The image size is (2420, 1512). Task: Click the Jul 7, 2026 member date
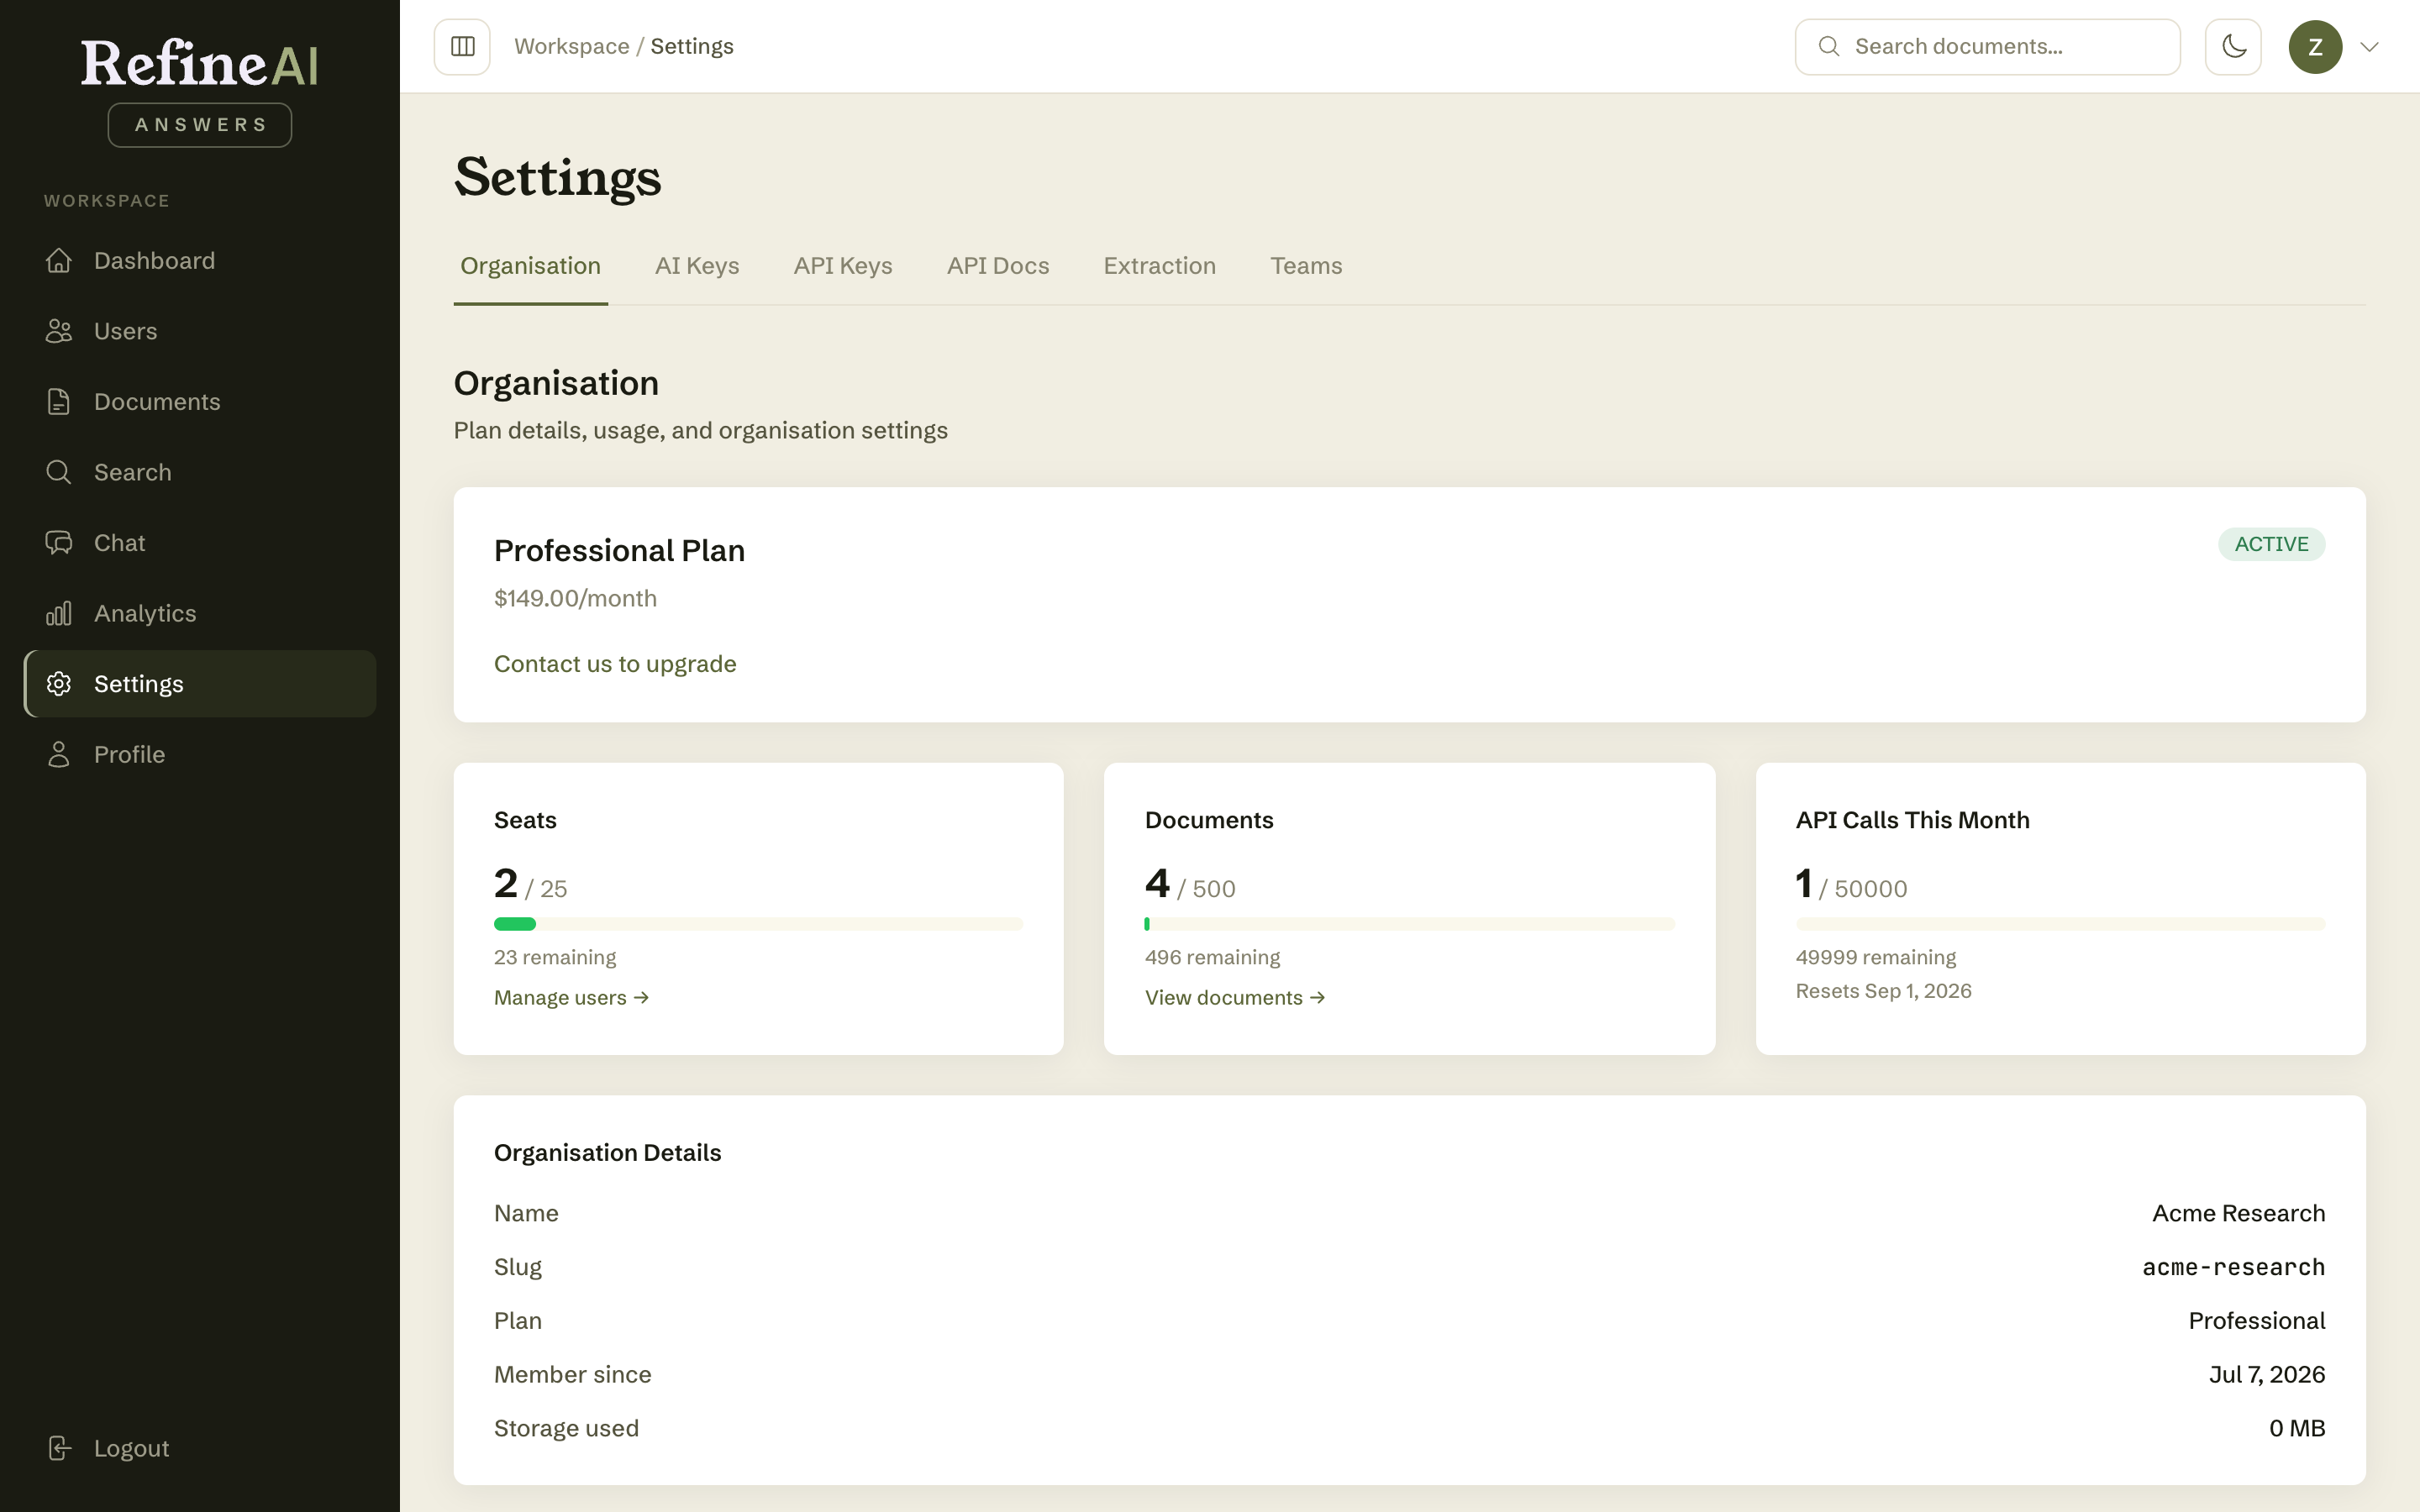[x=2266, y=1375]
